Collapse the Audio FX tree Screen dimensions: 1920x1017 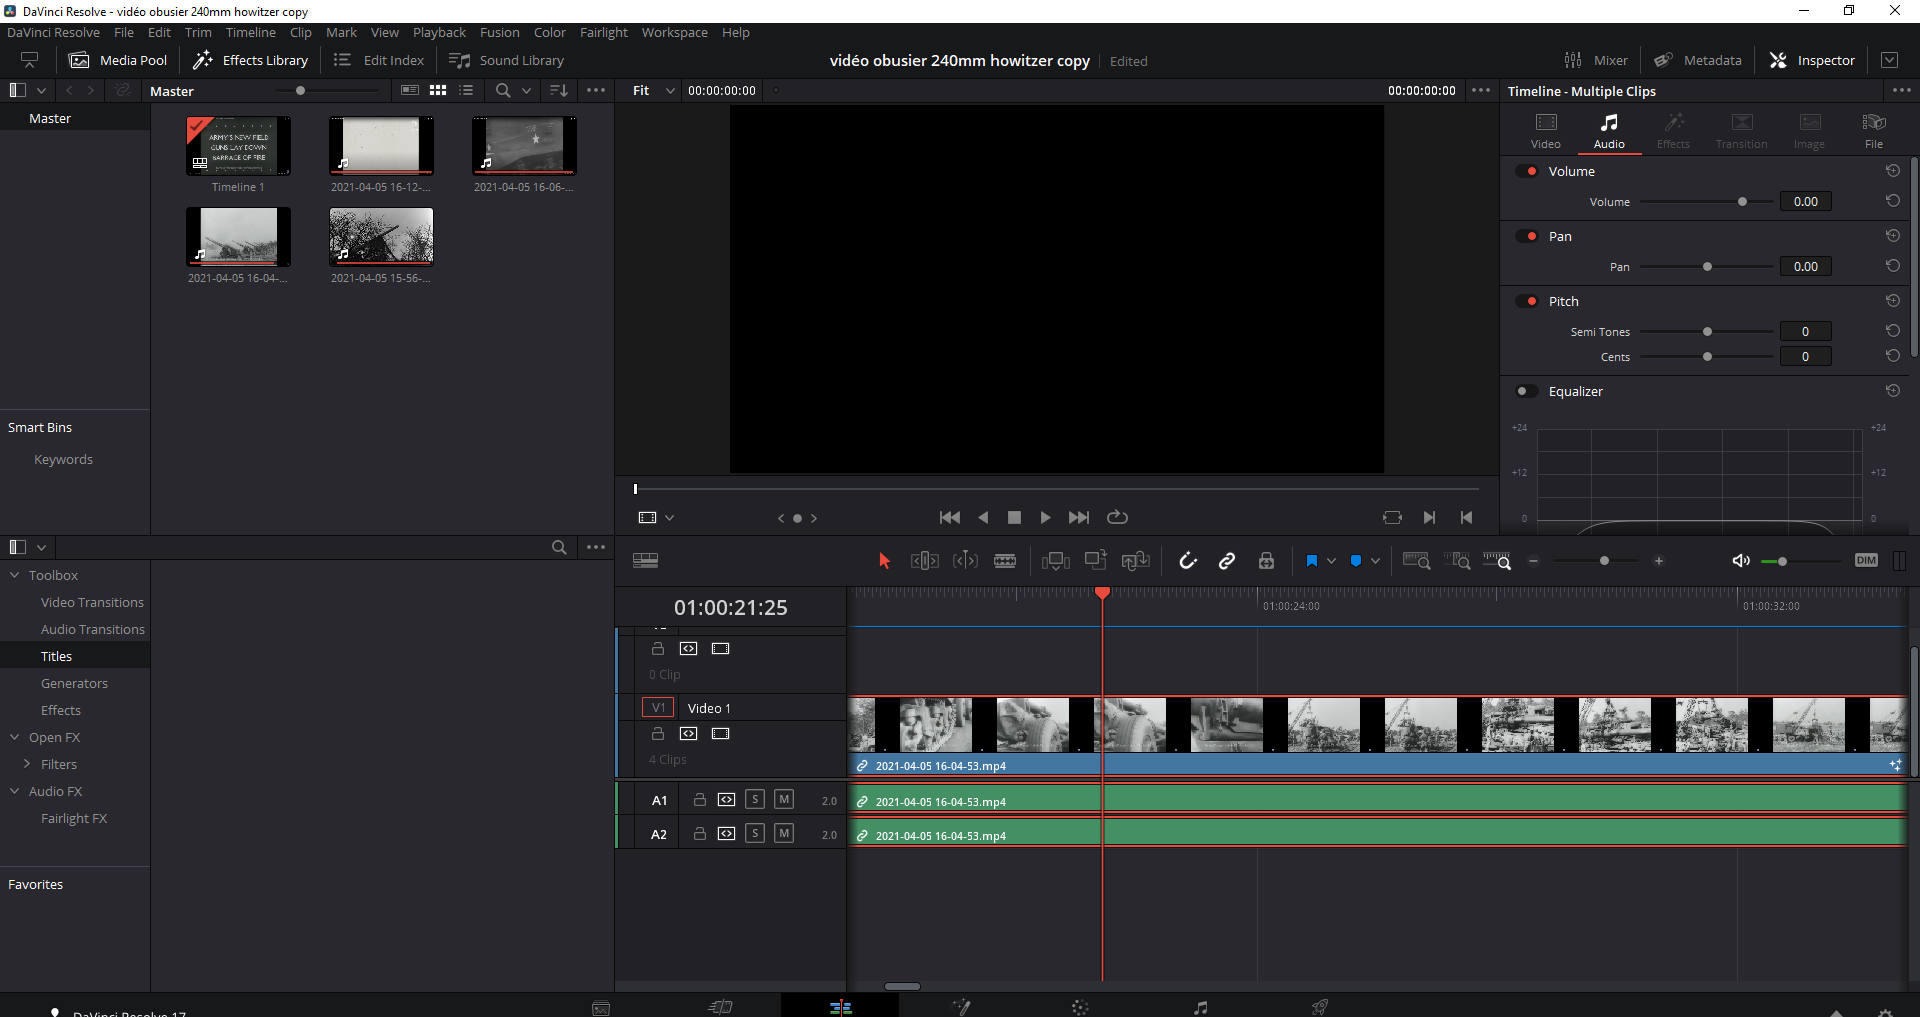tap(15, 791)
